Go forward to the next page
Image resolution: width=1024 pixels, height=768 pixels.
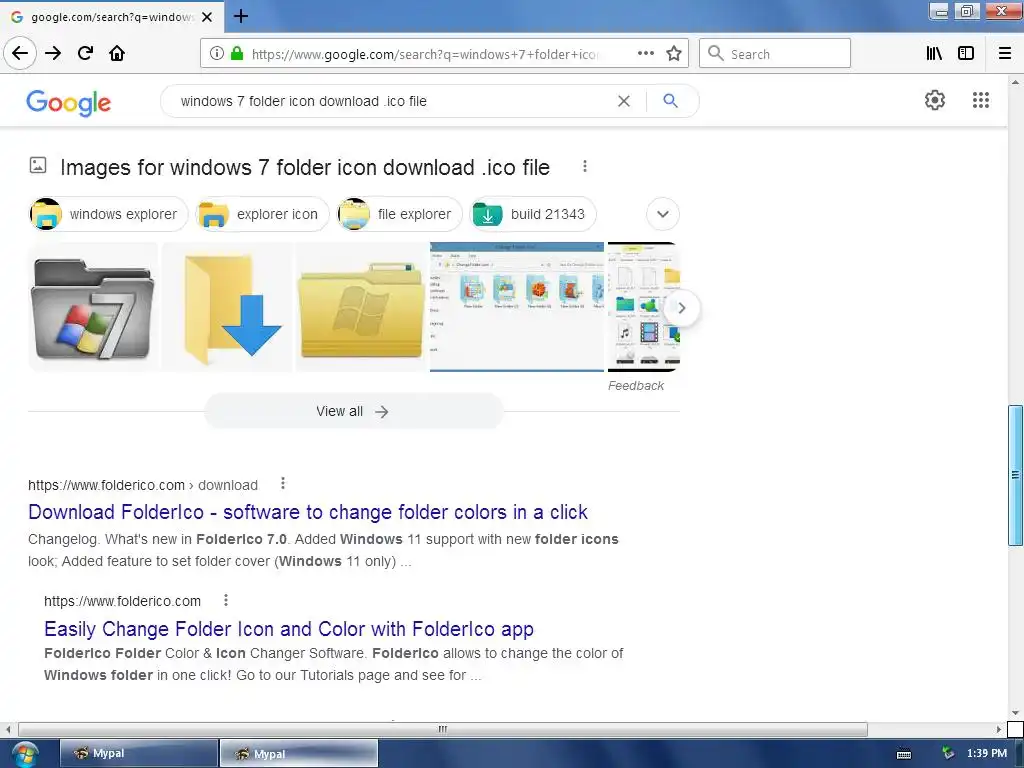pyautogui.click(x=53, y=53)
